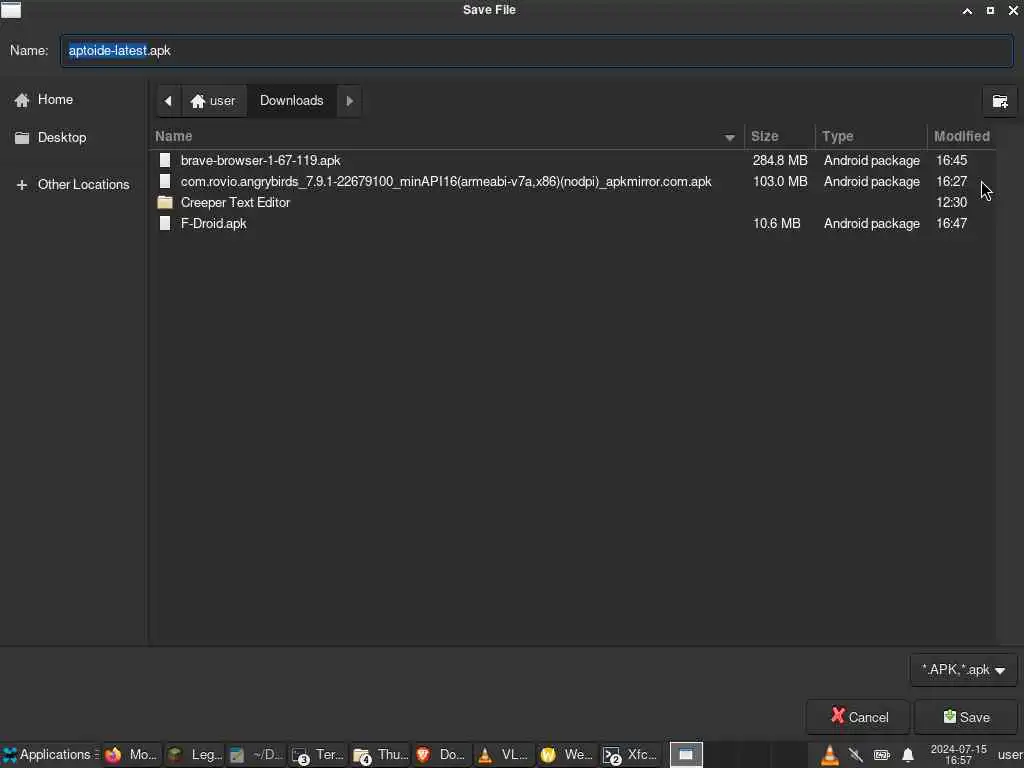Click the active Save File taskbar window button
The image size is (1024, 768).
tap(686, 755)
